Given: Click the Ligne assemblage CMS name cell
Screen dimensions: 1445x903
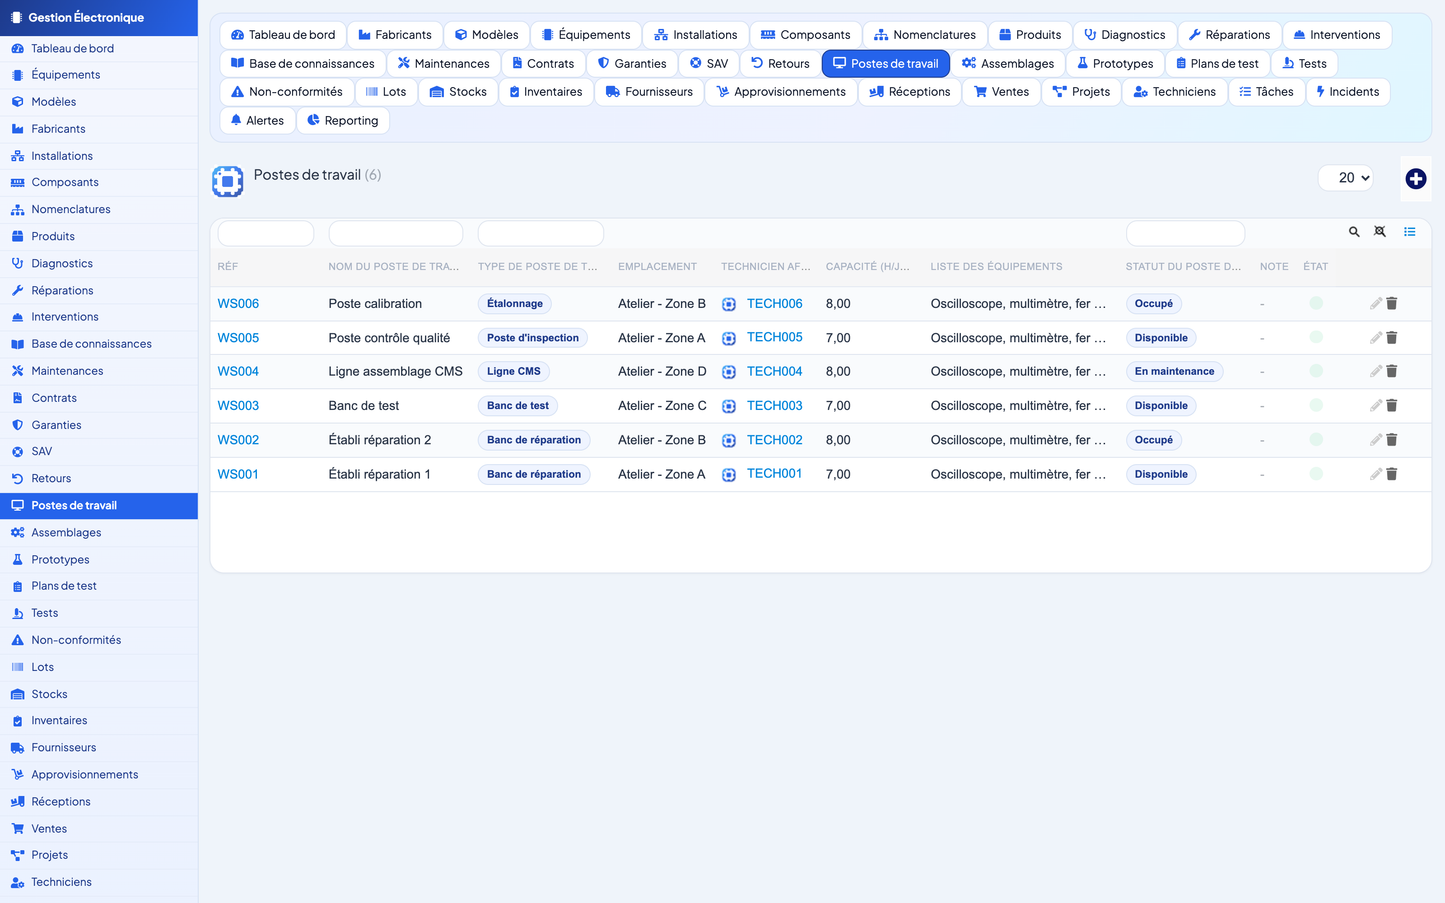Looking at the screenshot, I should [x=395, y=372].
